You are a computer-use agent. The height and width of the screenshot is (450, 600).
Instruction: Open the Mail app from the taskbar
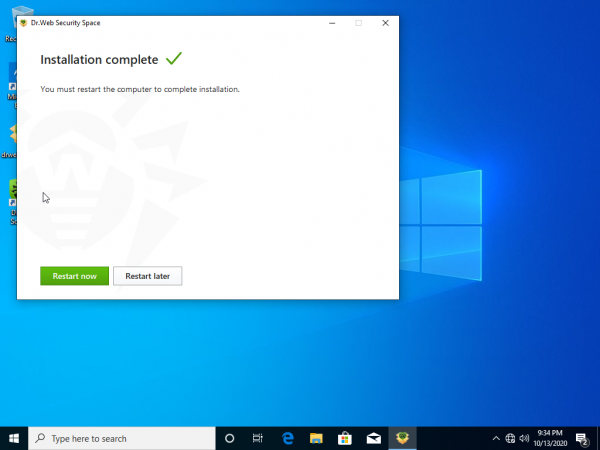pos(374,438)
